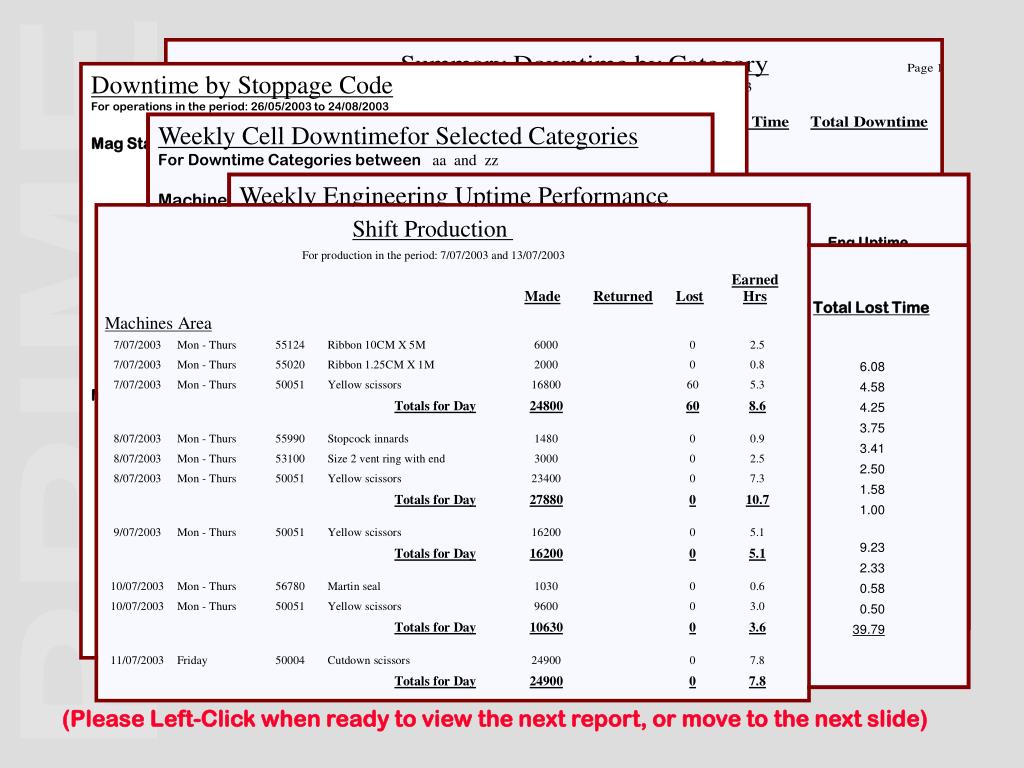Click product code 56780
The image size is (1024, 768).
pos(290,586)
